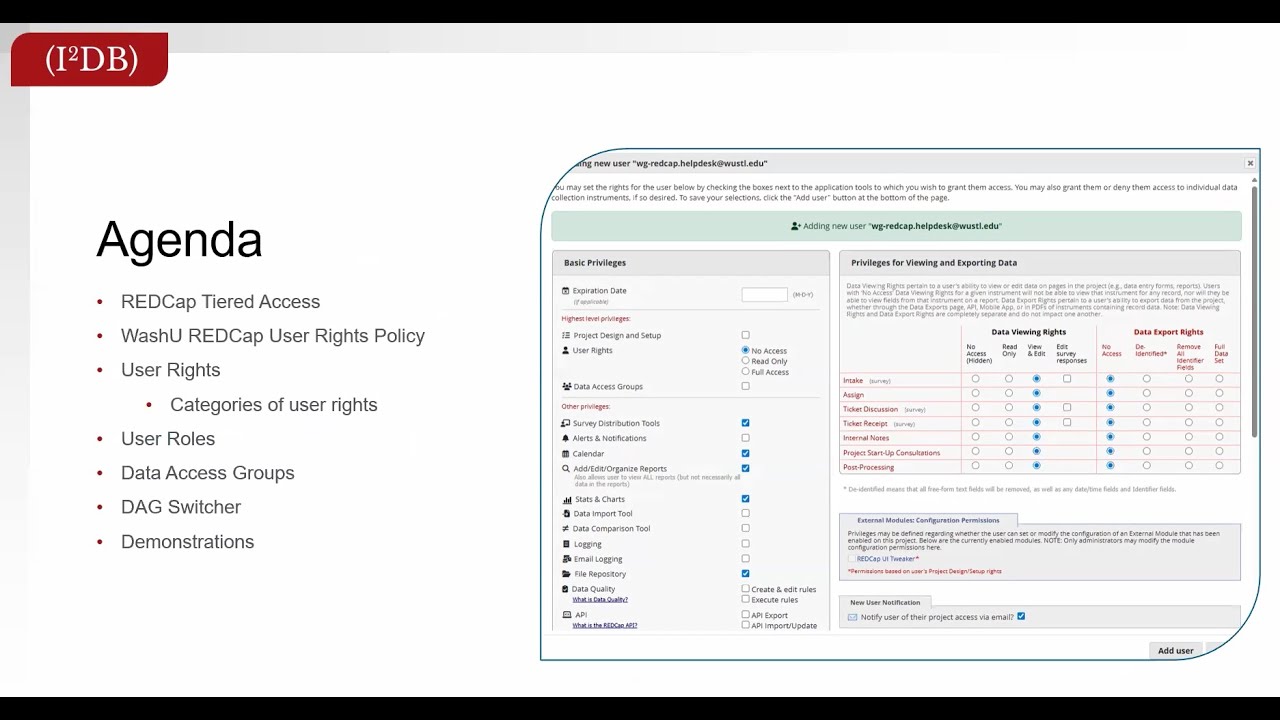Click the API computer icon
Viewport: 1280px width, 720px height.
coord(567,615)
